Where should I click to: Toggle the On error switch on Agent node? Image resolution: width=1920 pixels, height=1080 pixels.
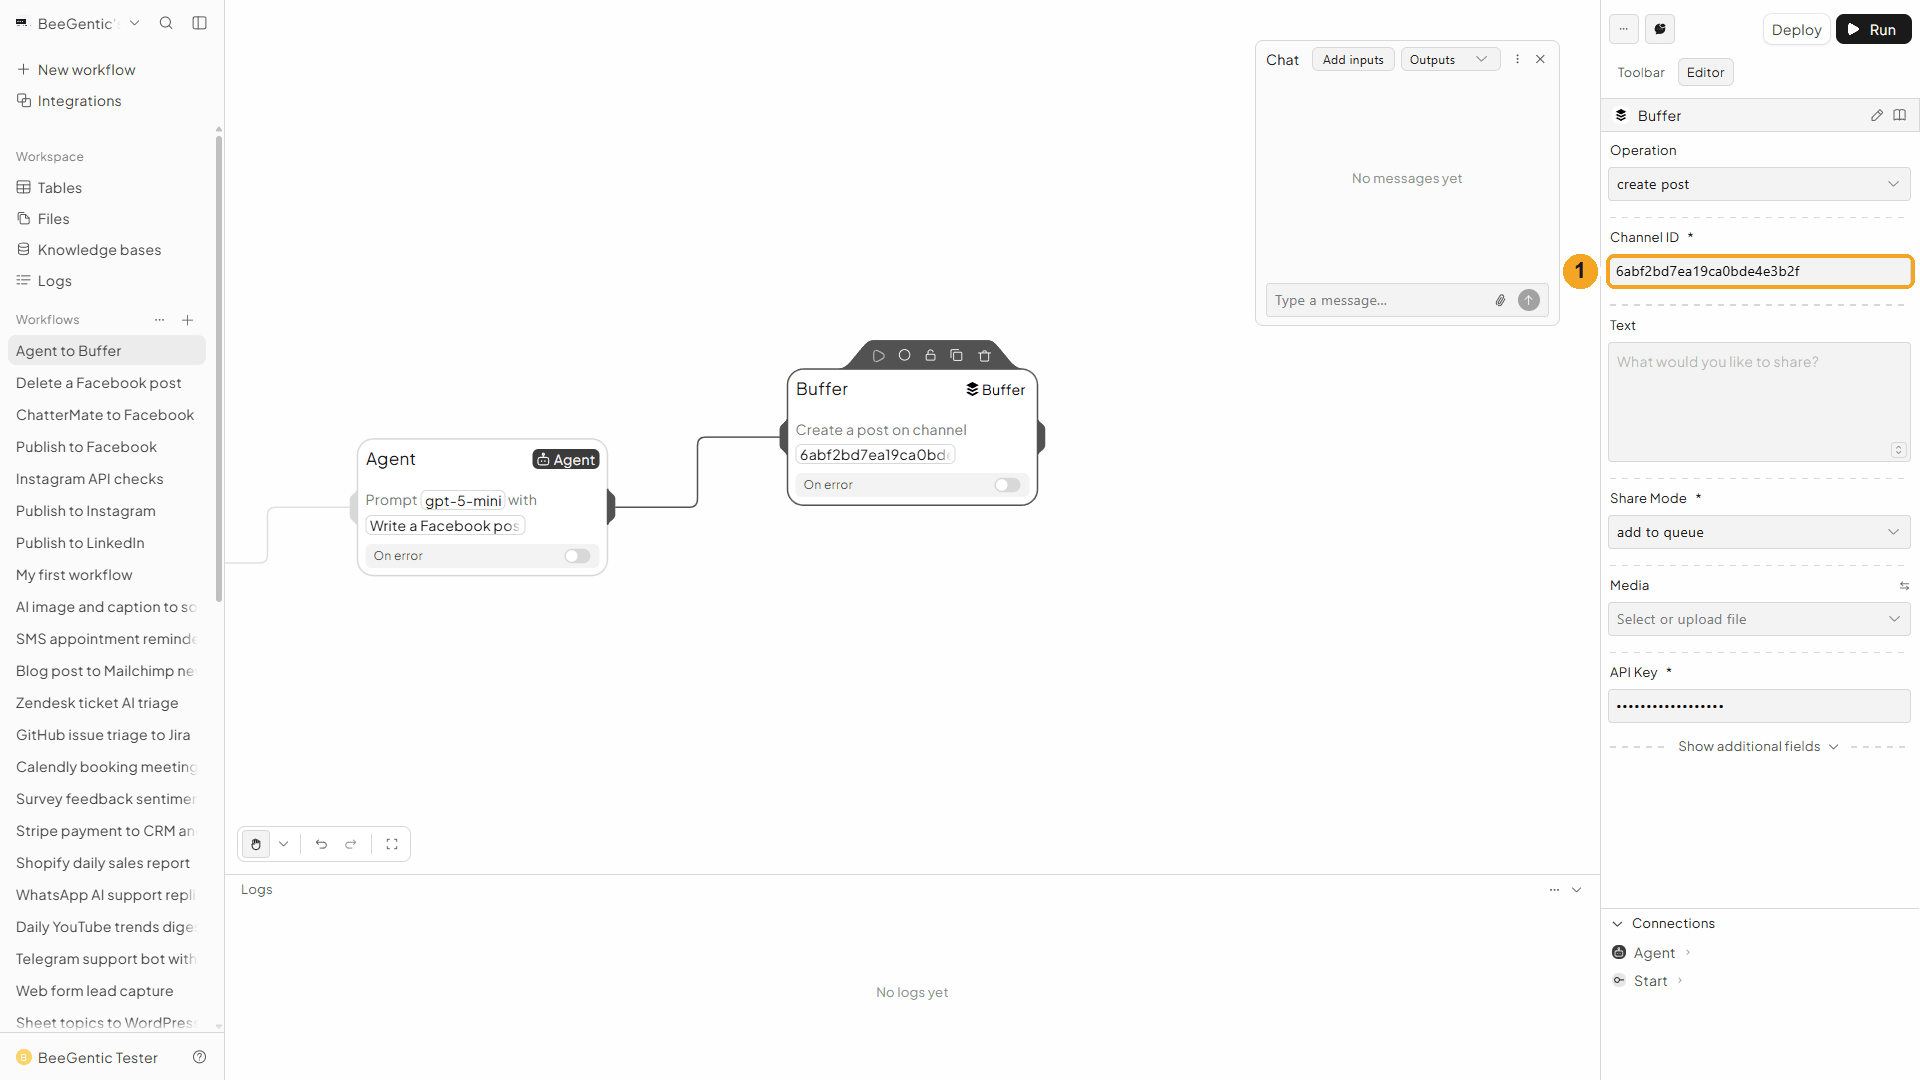577,556
